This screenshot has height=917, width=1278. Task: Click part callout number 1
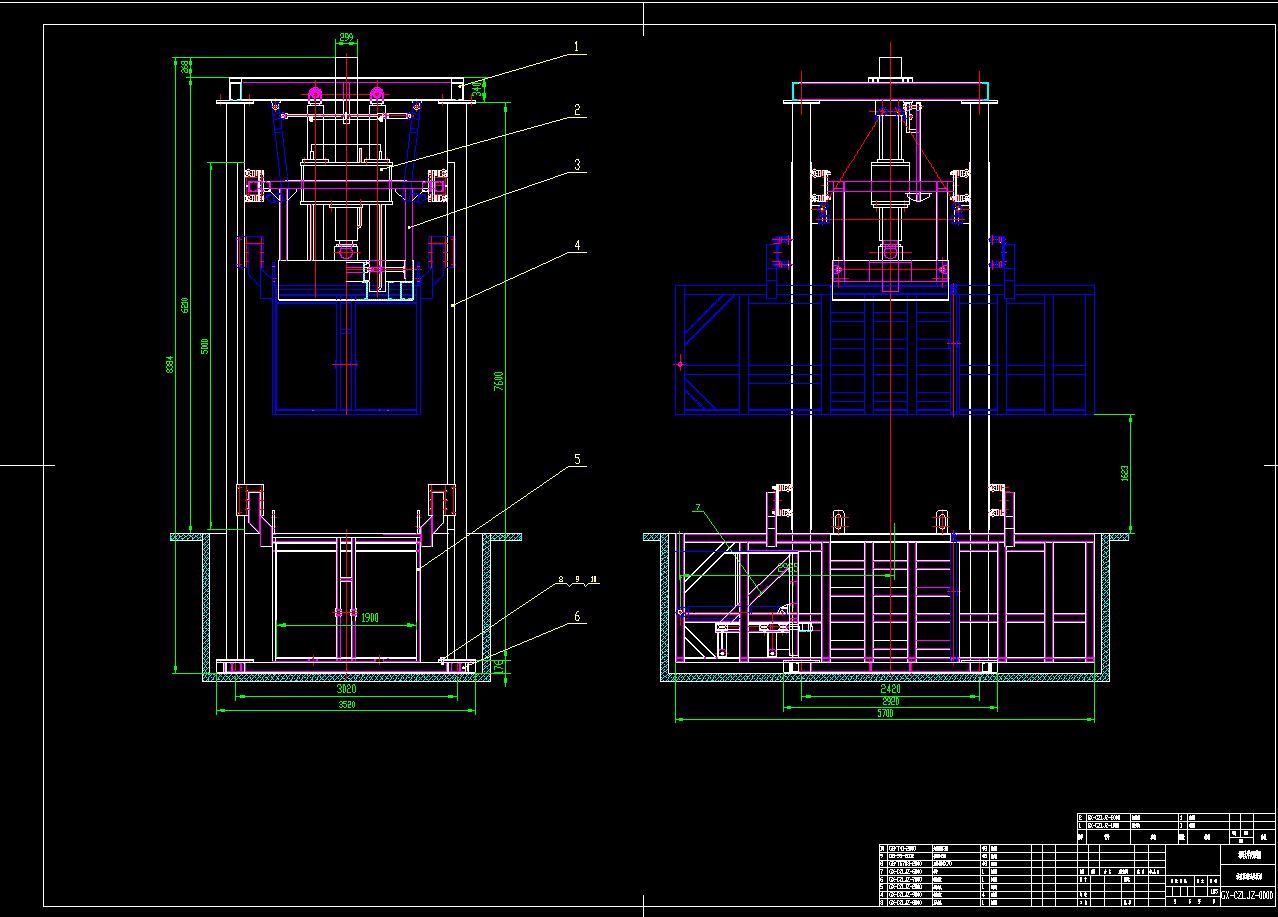click(576, 46)
